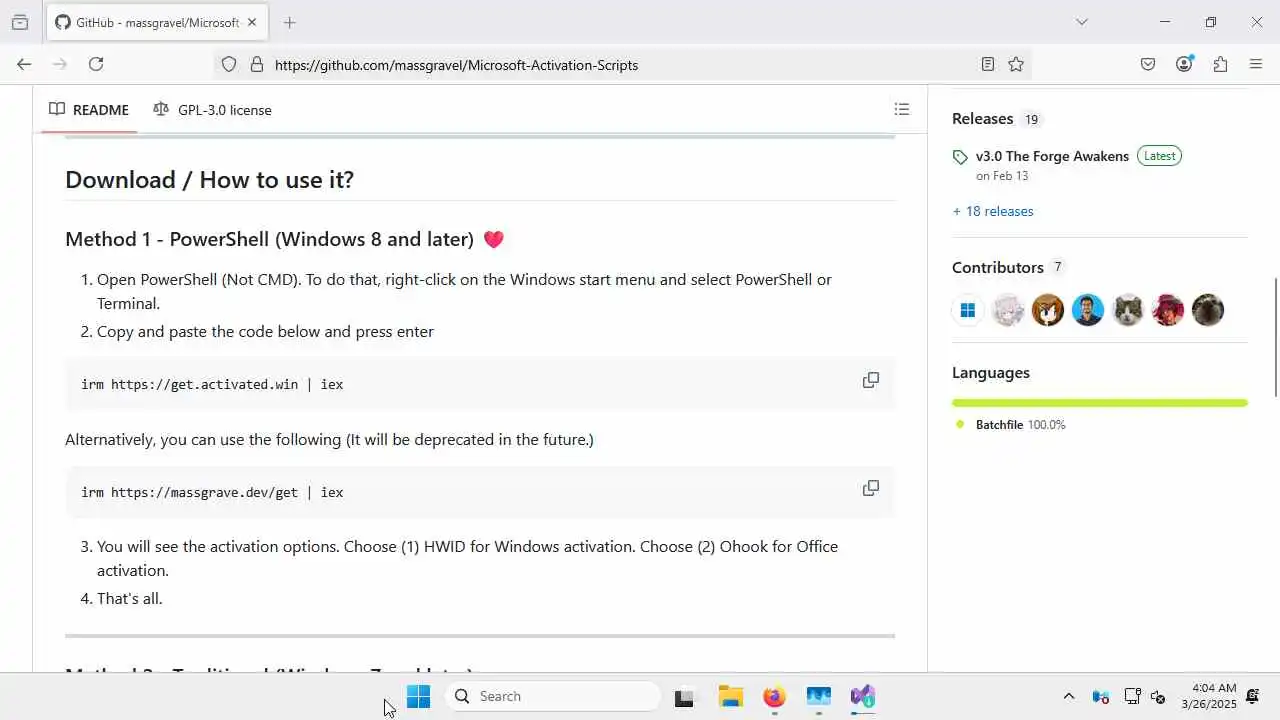Open the dark cat contributor avatar
The height and width of the screenshot is (720, 1280).
1208,310
